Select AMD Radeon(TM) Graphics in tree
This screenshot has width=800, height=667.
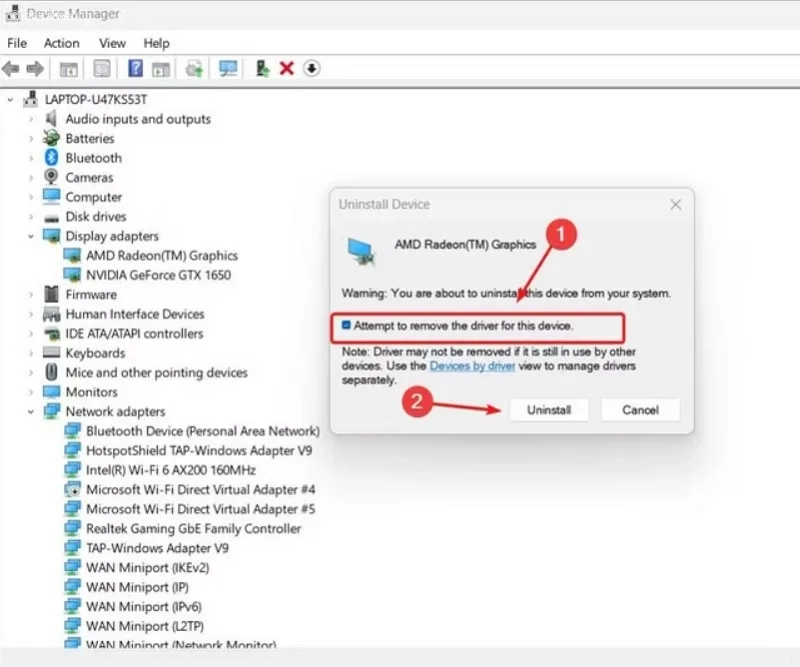pos(162,255)
